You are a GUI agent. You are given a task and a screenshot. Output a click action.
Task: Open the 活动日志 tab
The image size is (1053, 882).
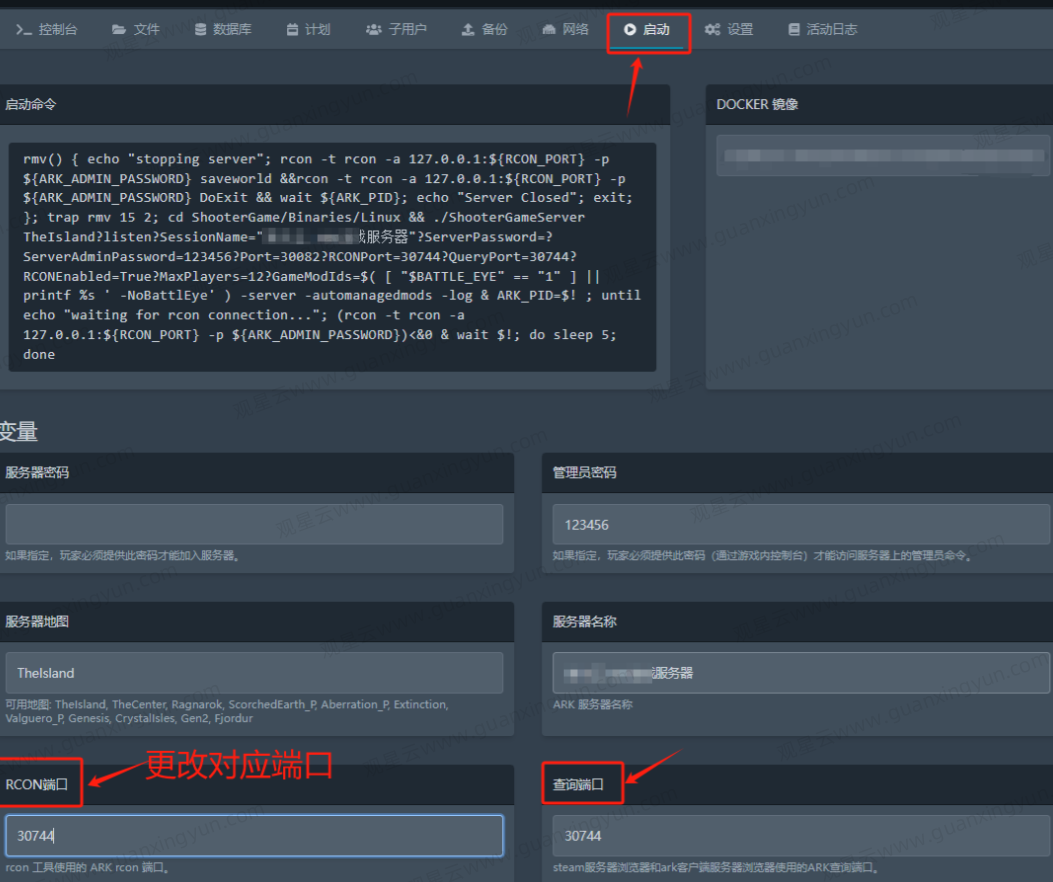click(x=822, y=30)
